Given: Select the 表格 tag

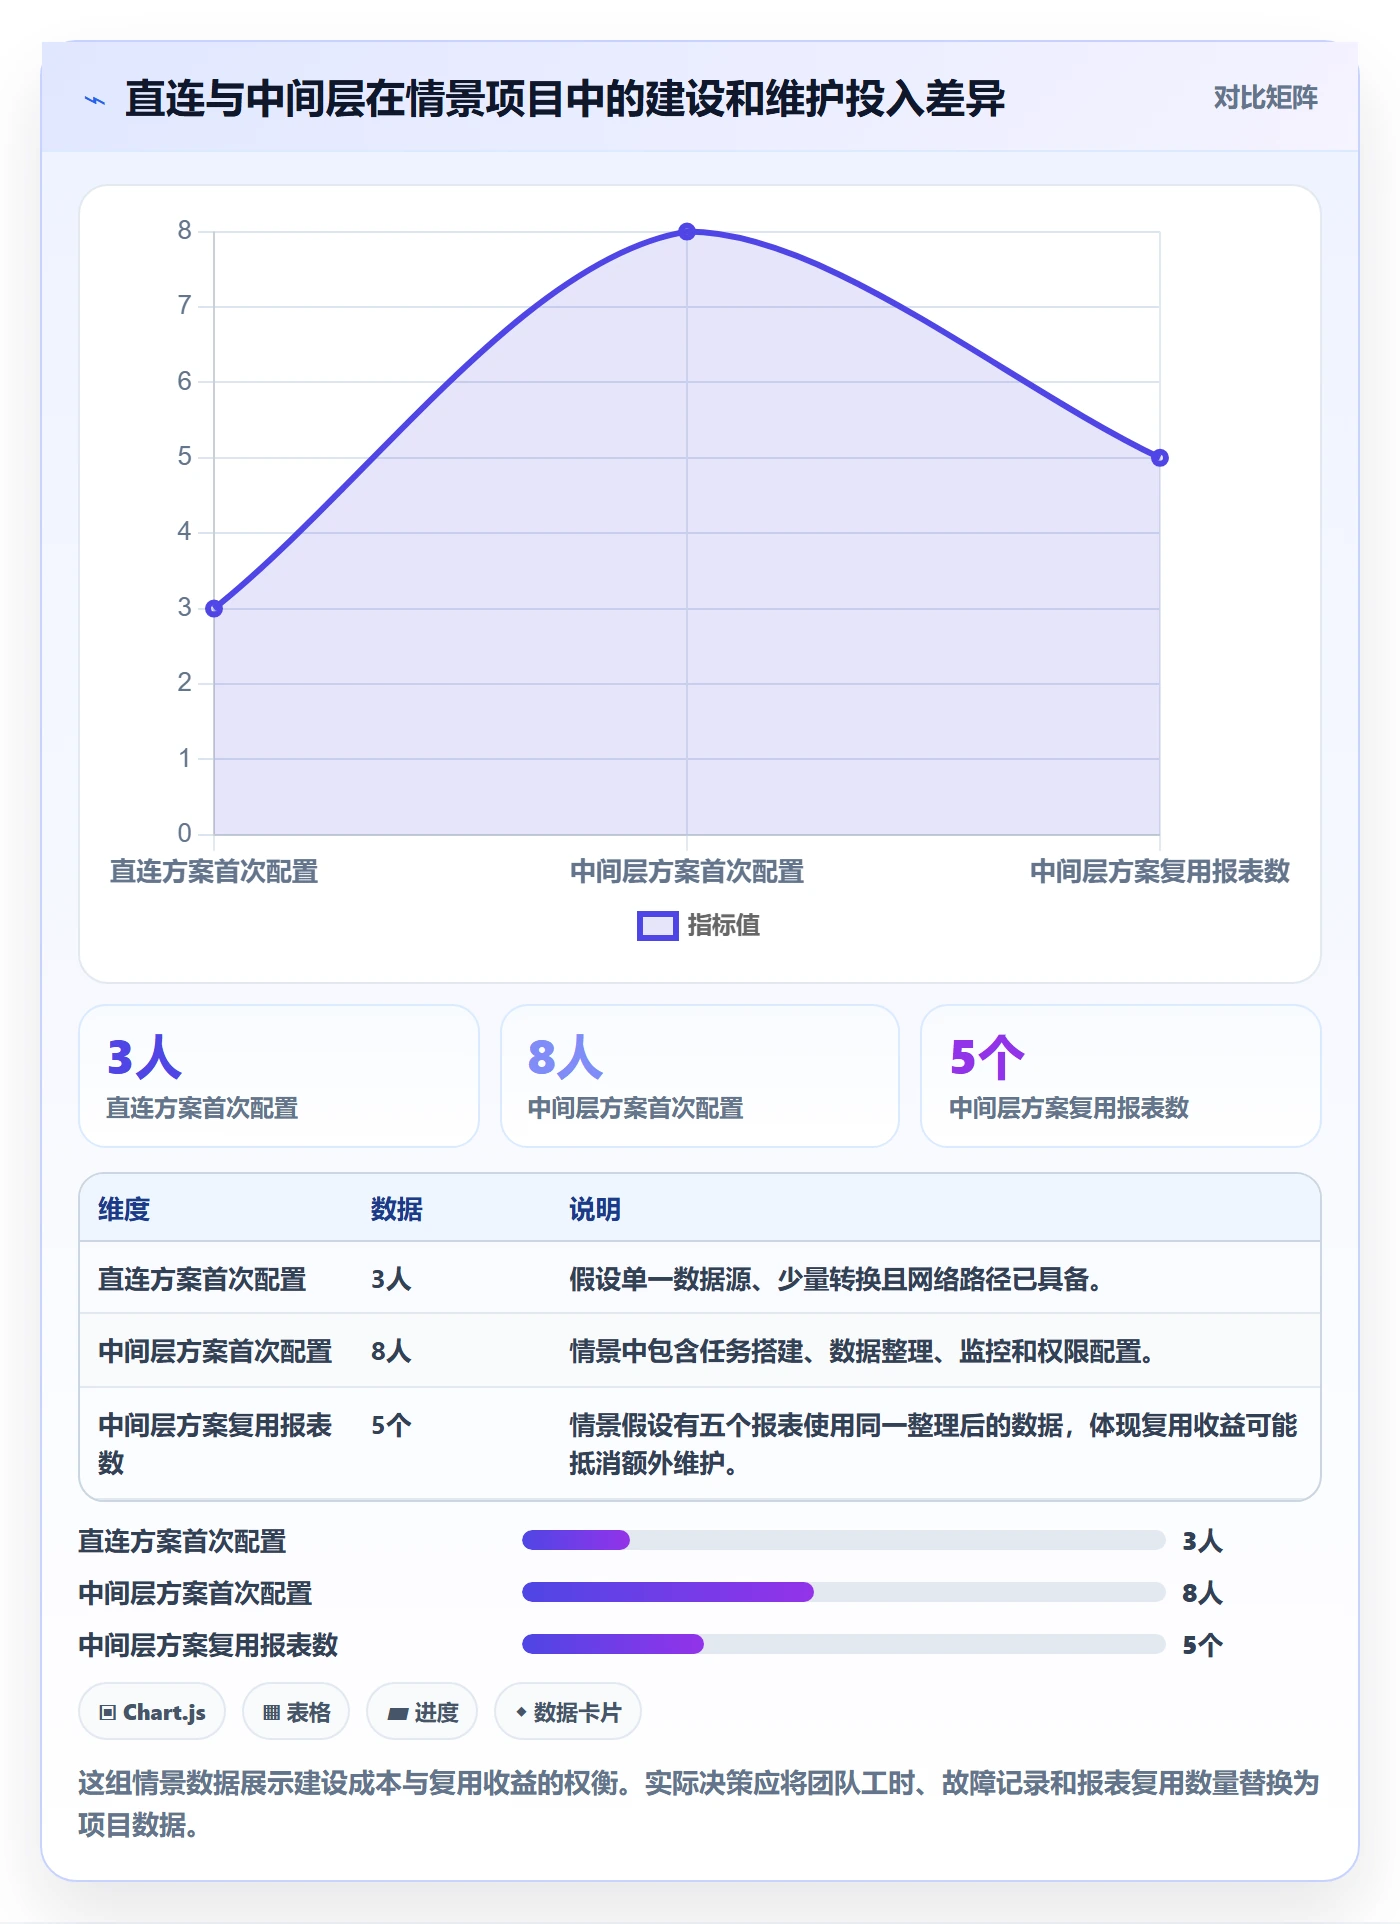Looking at the screenshot, I should [296, 1712].
